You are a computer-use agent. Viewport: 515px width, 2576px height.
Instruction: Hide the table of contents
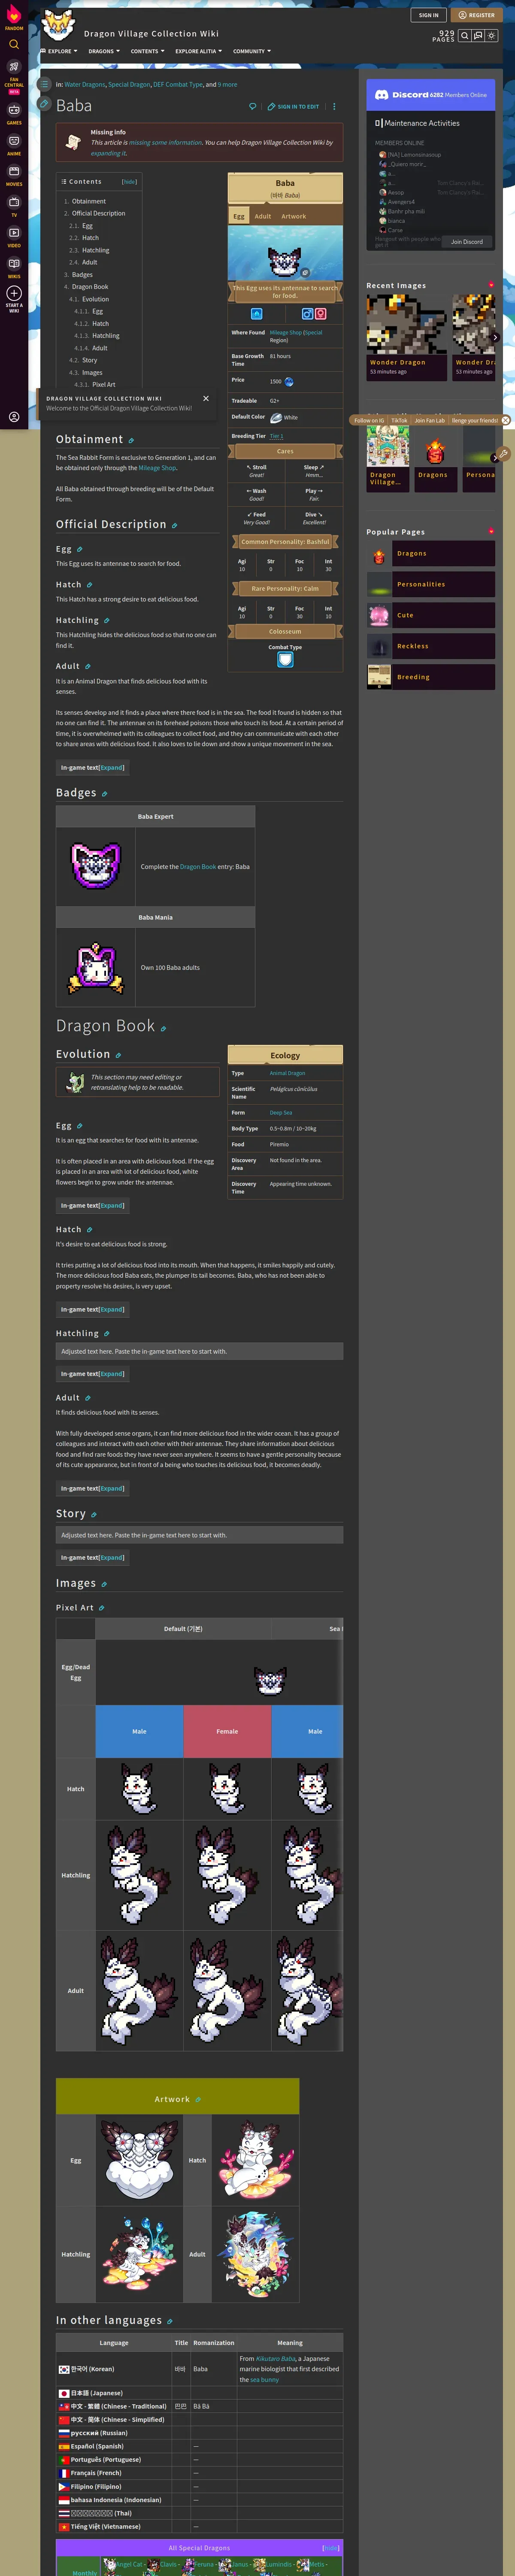(x=129, y=182)
